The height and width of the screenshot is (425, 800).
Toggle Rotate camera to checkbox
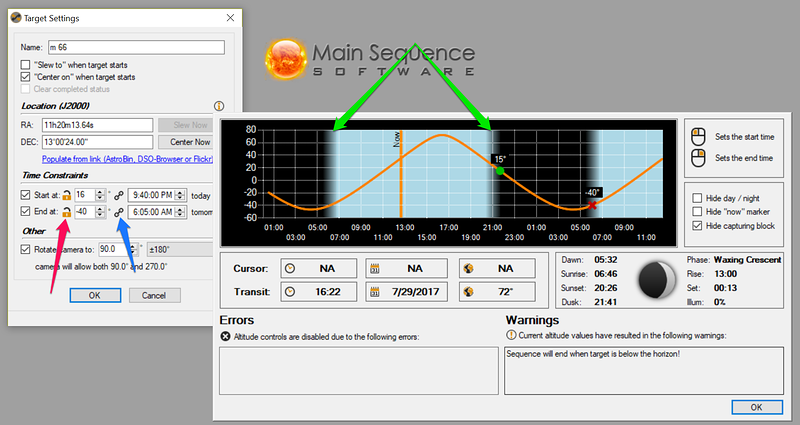25,249
